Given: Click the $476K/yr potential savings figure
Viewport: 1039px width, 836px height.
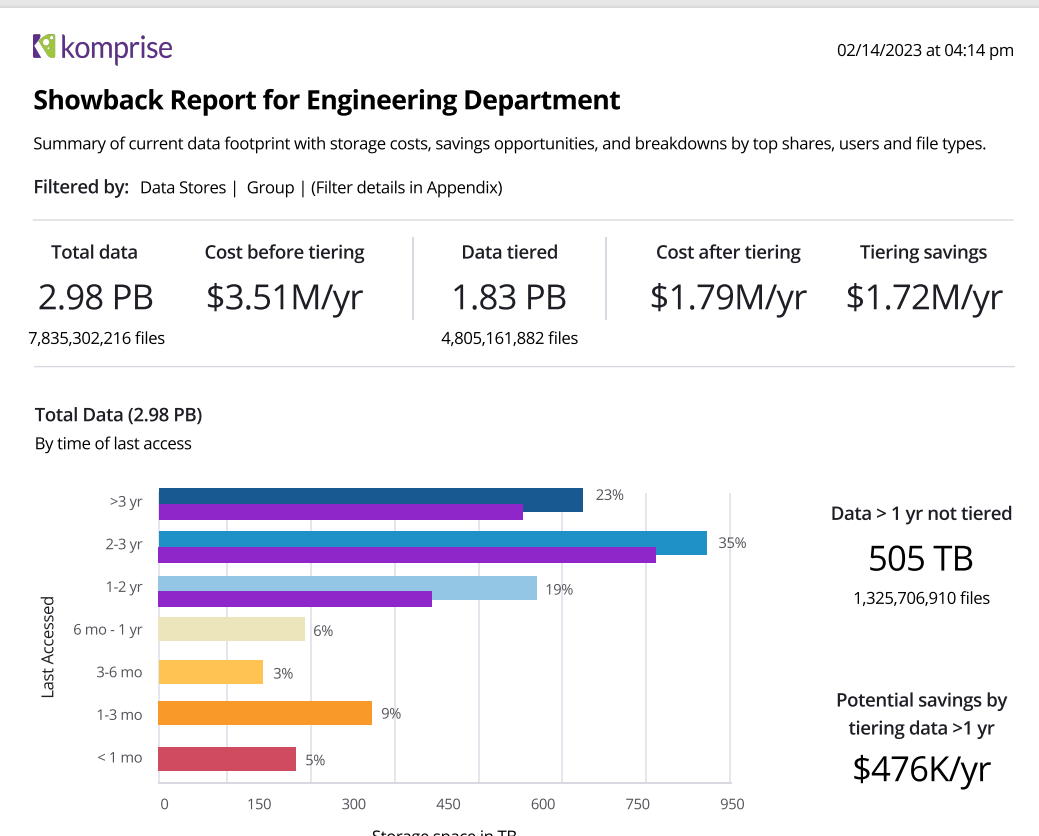Looking at the screenshot, I should coord(921,767).
